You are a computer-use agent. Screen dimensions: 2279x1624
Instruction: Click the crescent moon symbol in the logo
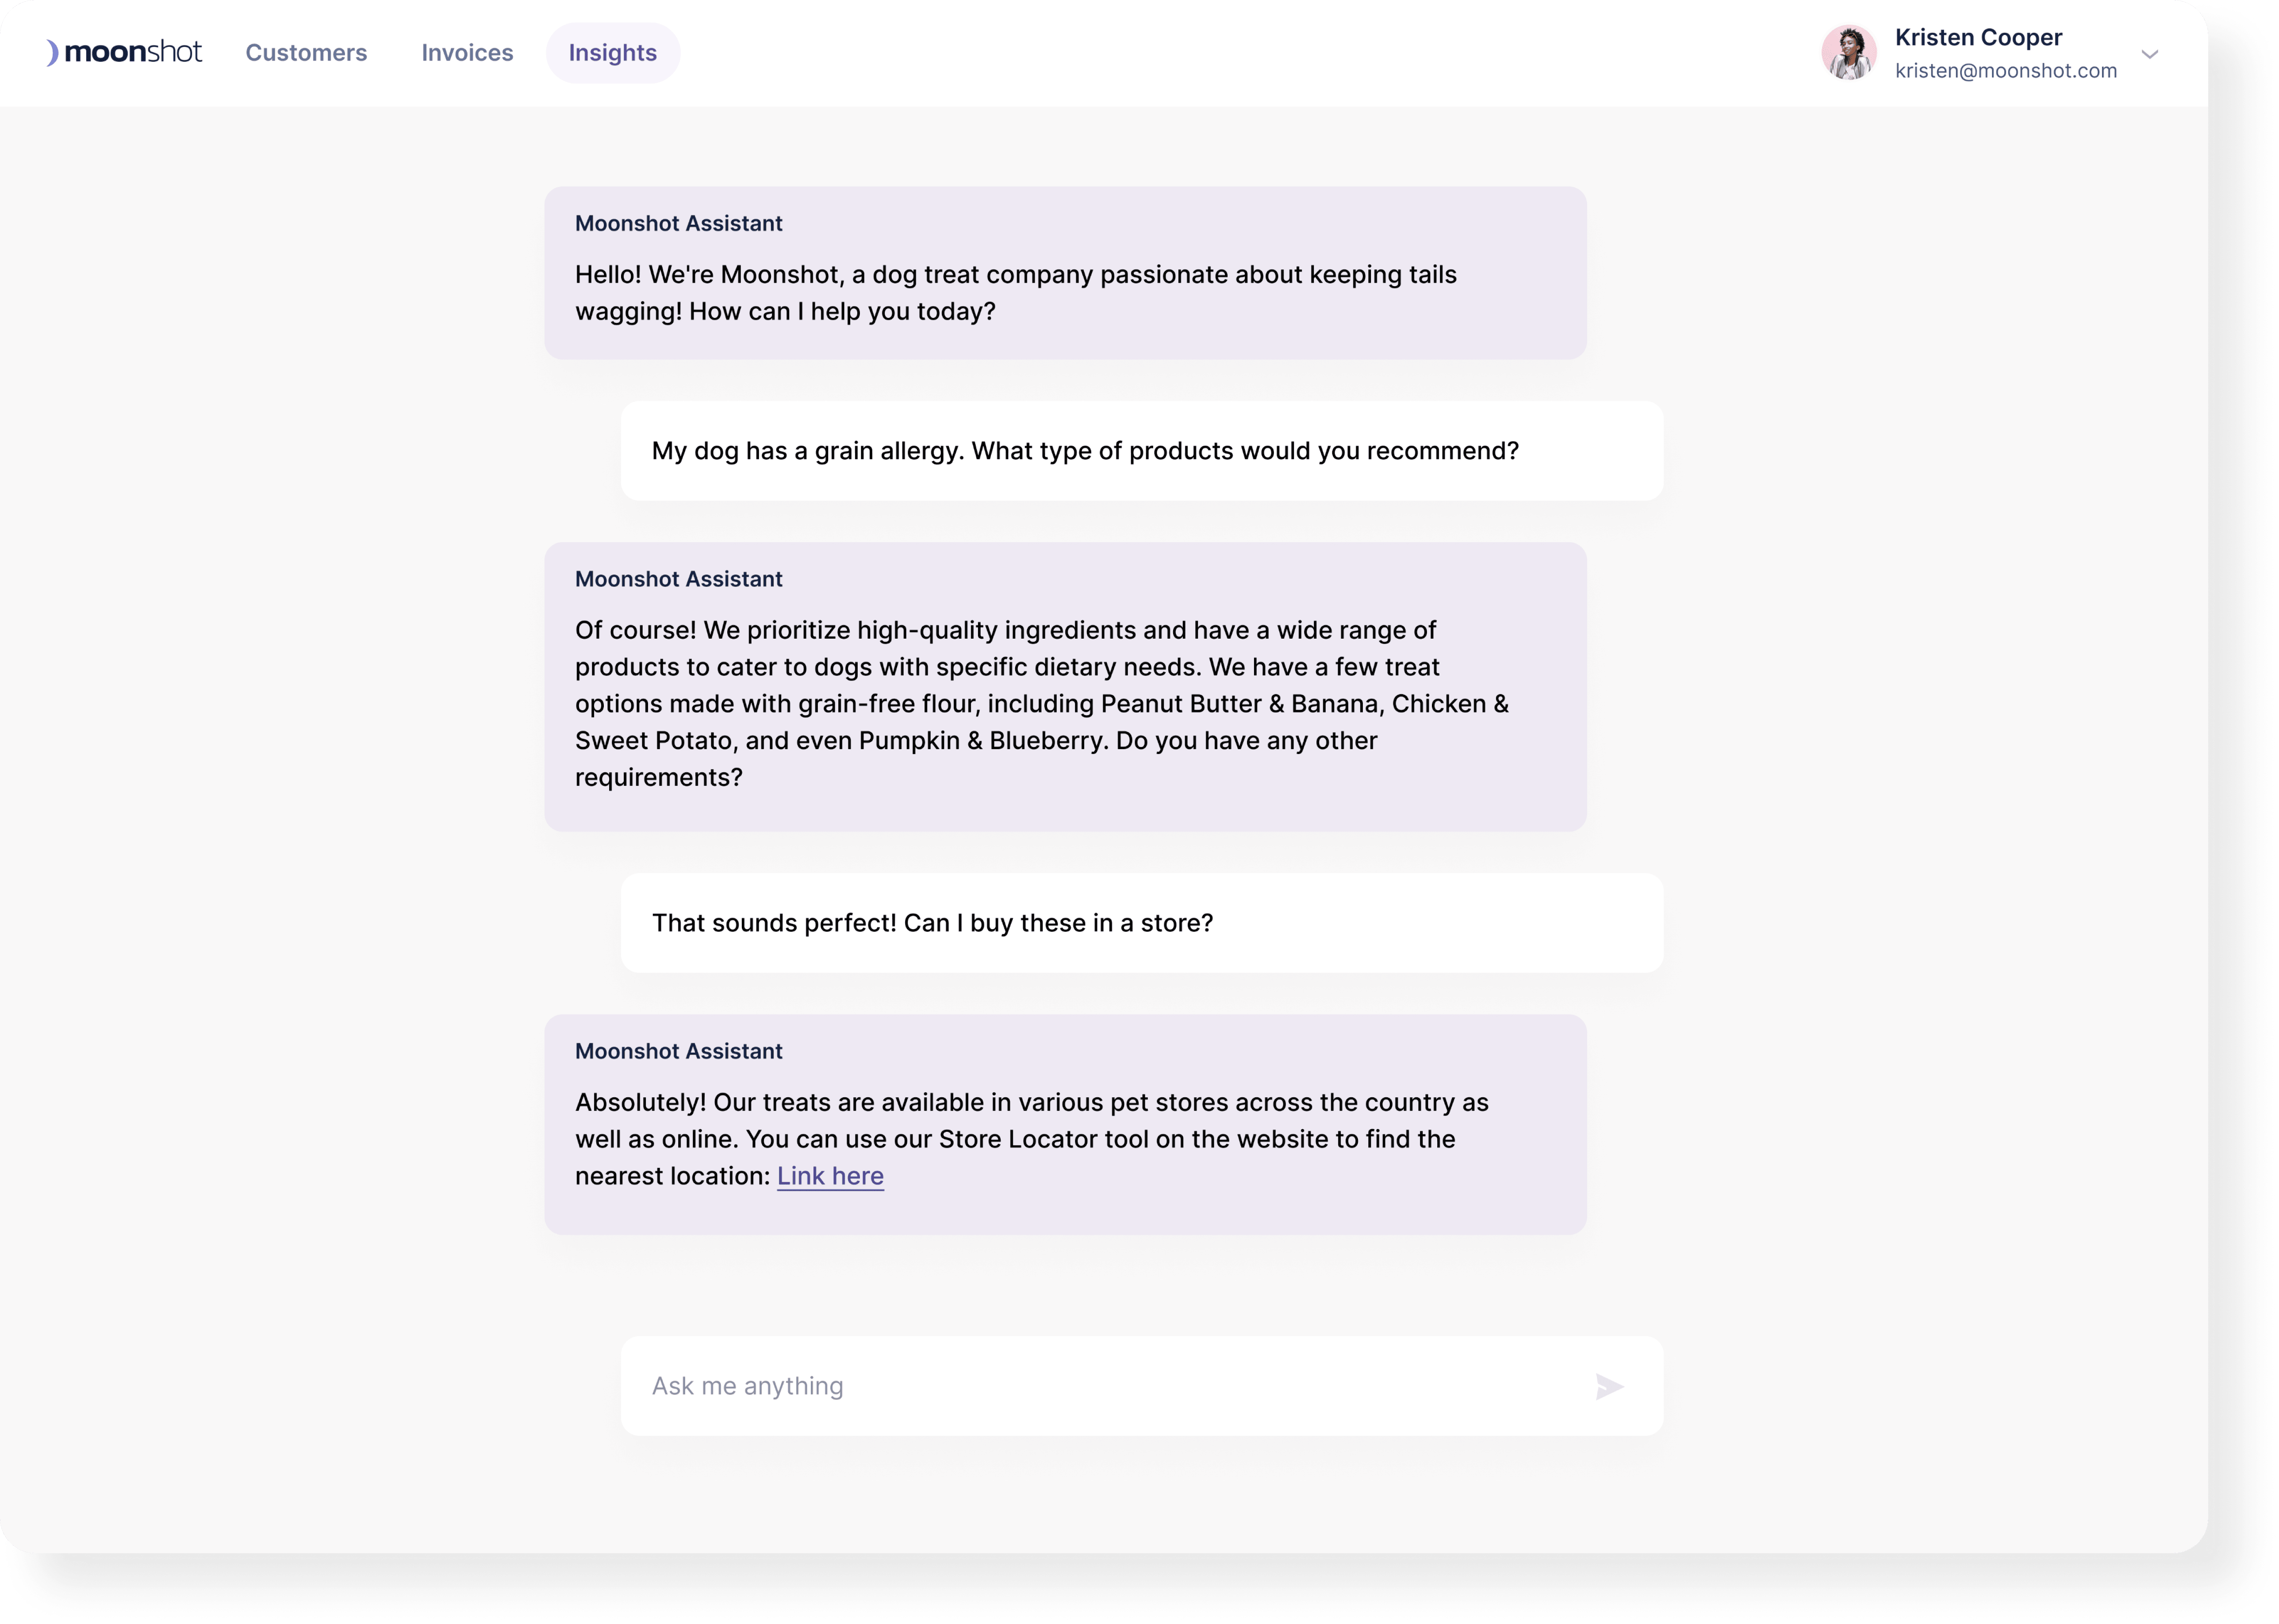(x=53, y=52)
